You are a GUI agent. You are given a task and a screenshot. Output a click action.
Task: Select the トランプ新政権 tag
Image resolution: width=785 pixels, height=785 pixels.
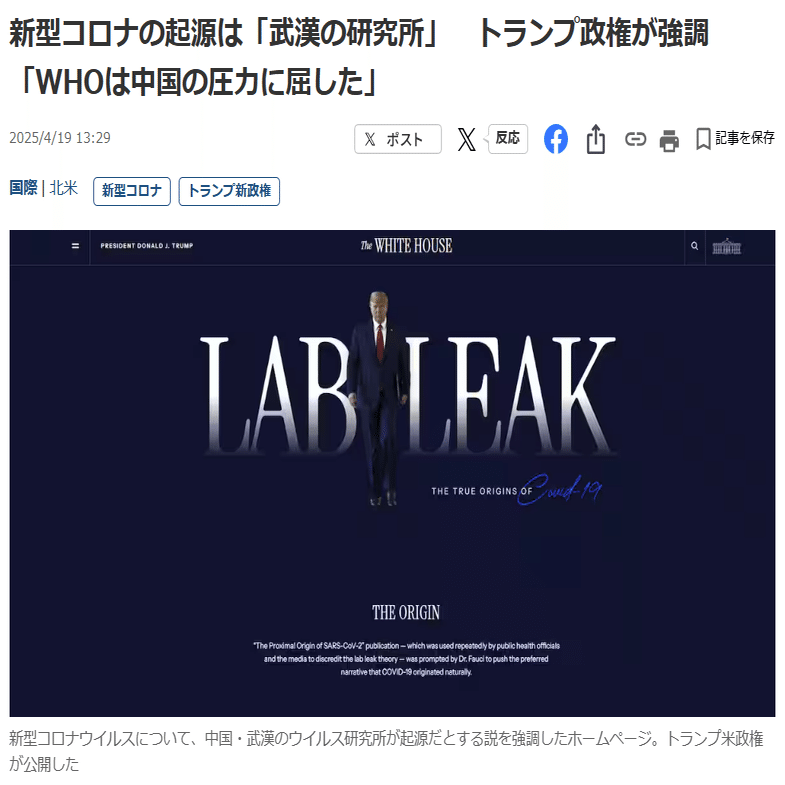[x=229, y=191]
